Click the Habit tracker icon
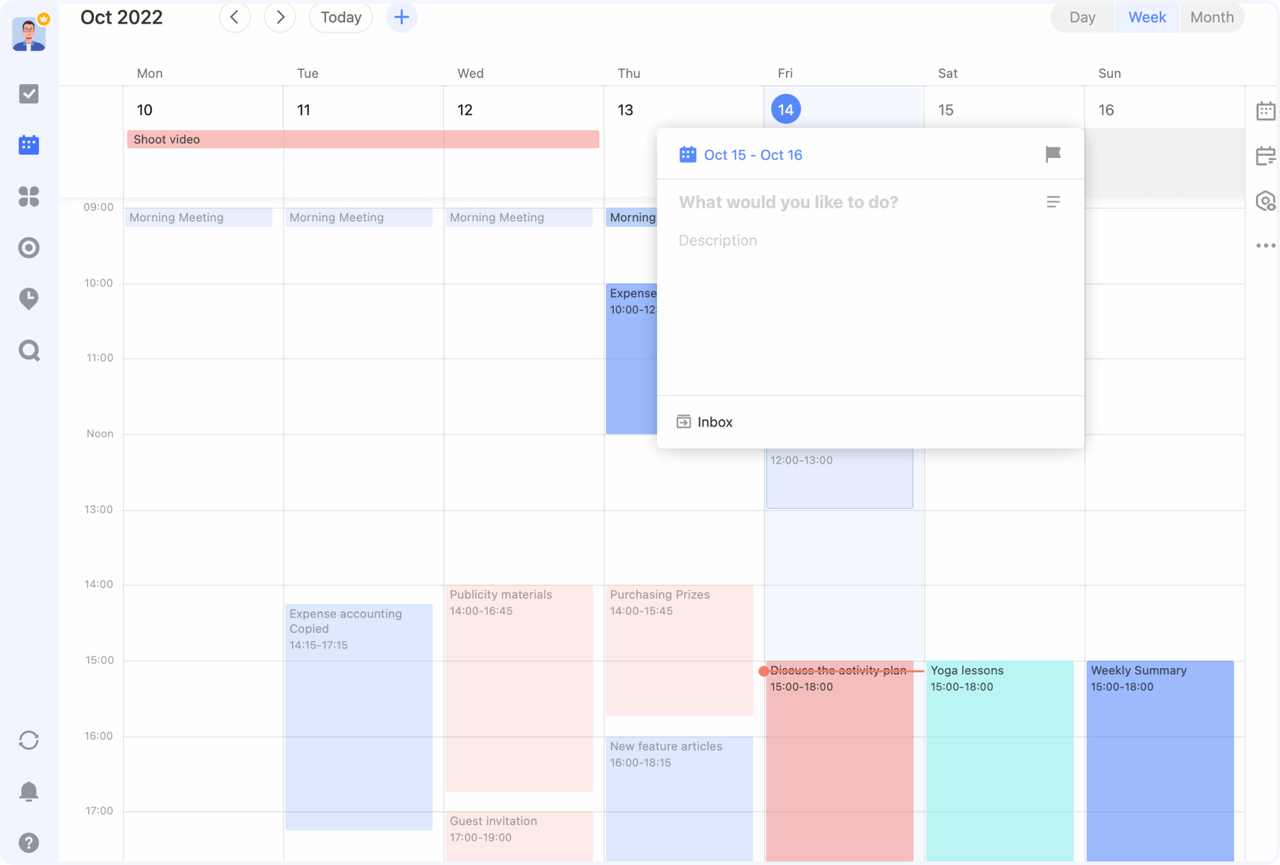This screenshot has width=1280, height=865. point(29,247)
